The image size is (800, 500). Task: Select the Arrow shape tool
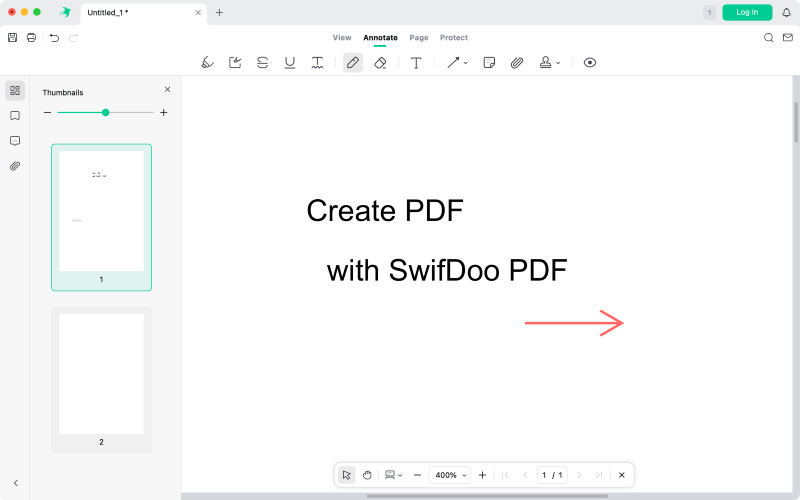(453, 62)
